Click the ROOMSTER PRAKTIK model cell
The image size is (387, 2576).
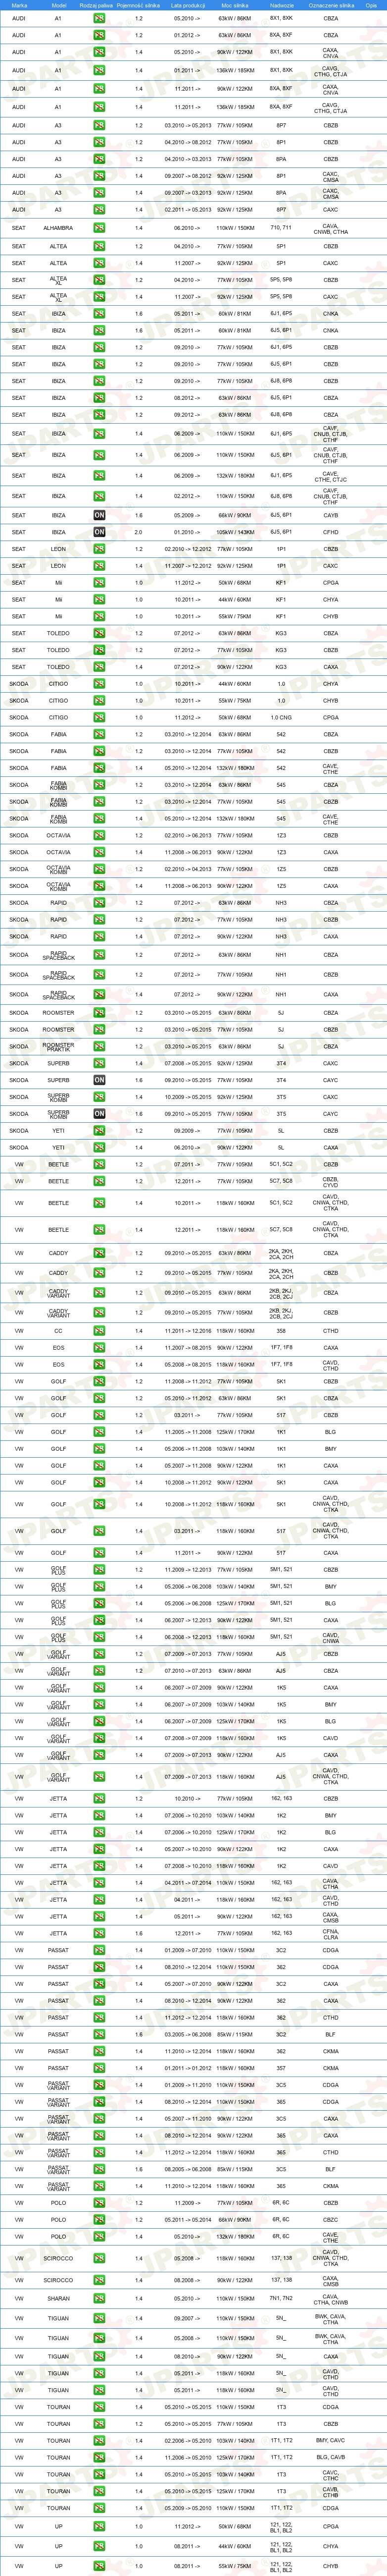coord(58,1046)
